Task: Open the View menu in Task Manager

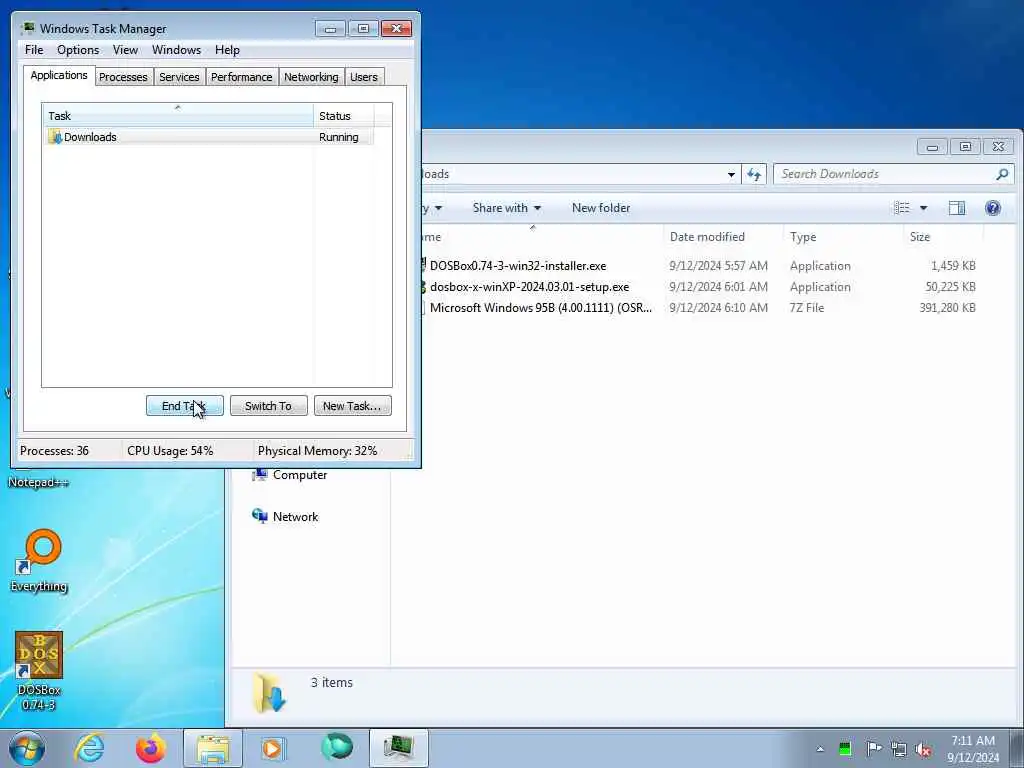Action: 125,50
